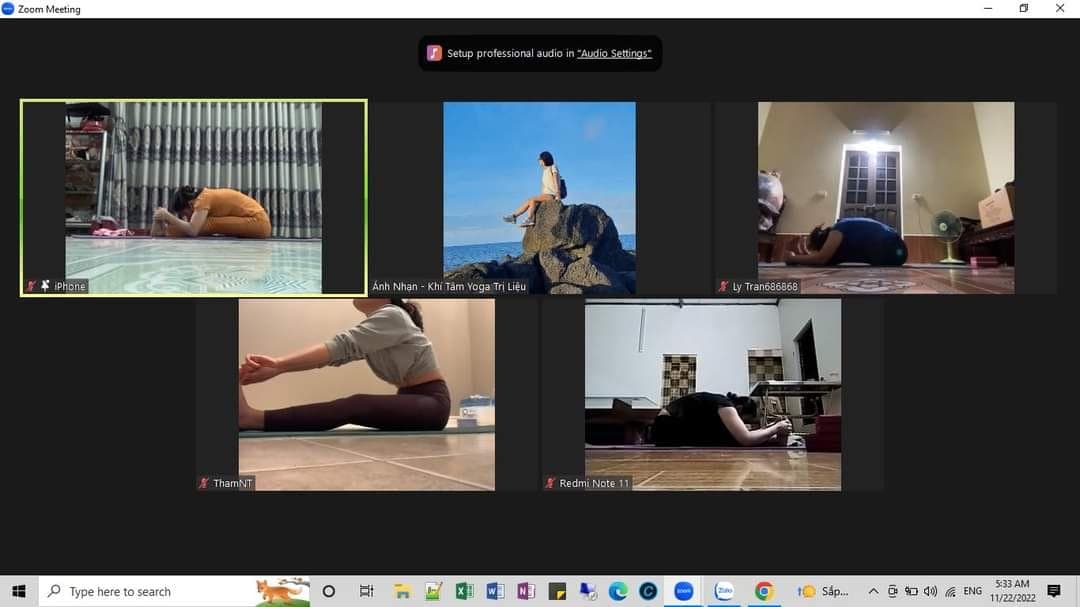Restore down the Zoom Meeting window
This screenshot has height=607, width=1080.
[x=1024, y=9]
